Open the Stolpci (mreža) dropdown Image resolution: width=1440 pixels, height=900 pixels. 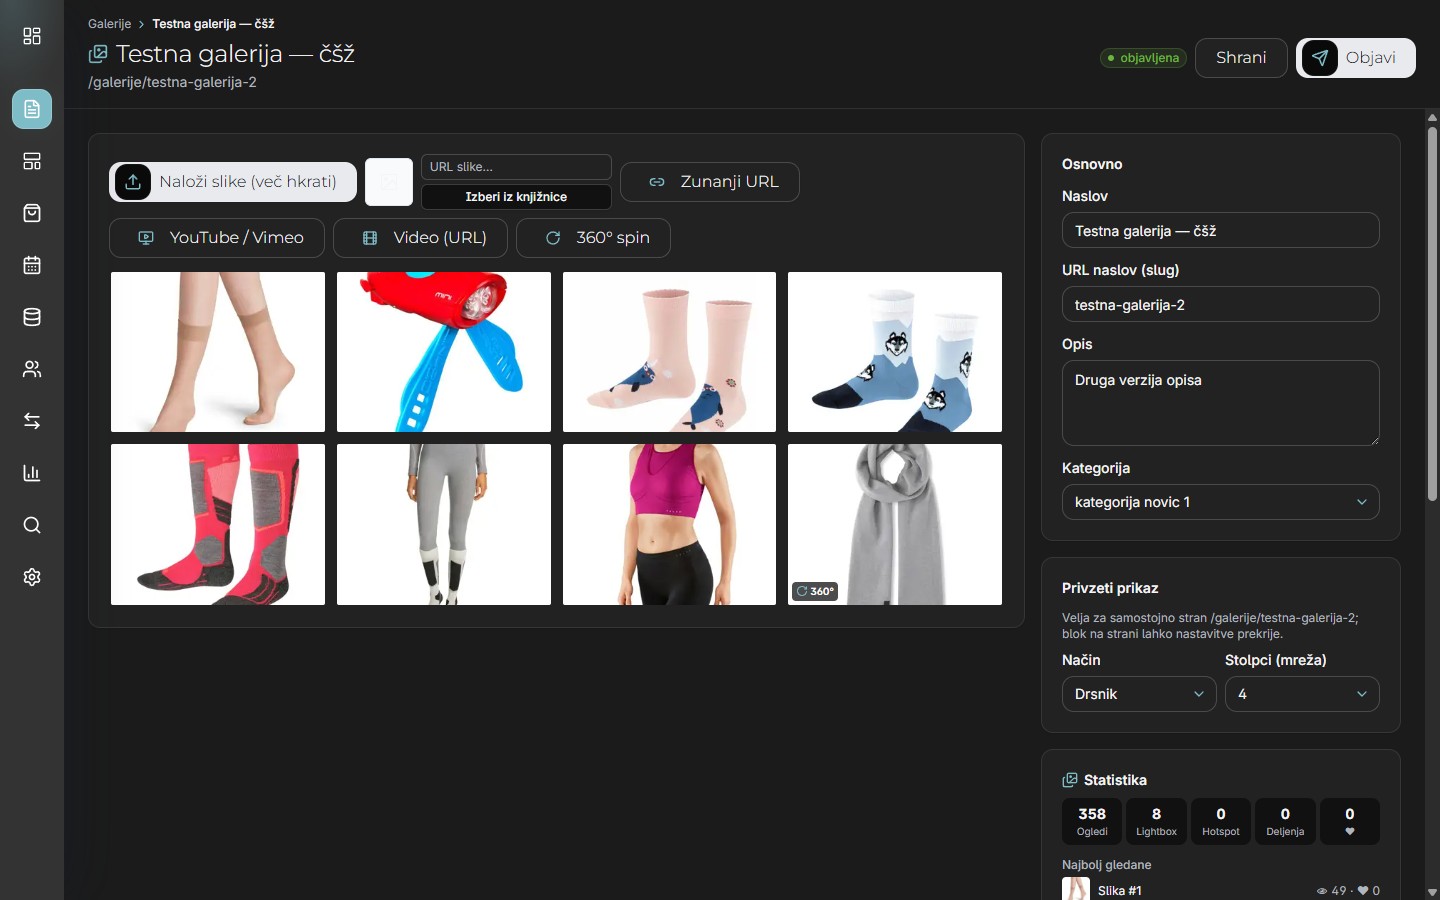pyautogui.click(x=1302, y=694)
